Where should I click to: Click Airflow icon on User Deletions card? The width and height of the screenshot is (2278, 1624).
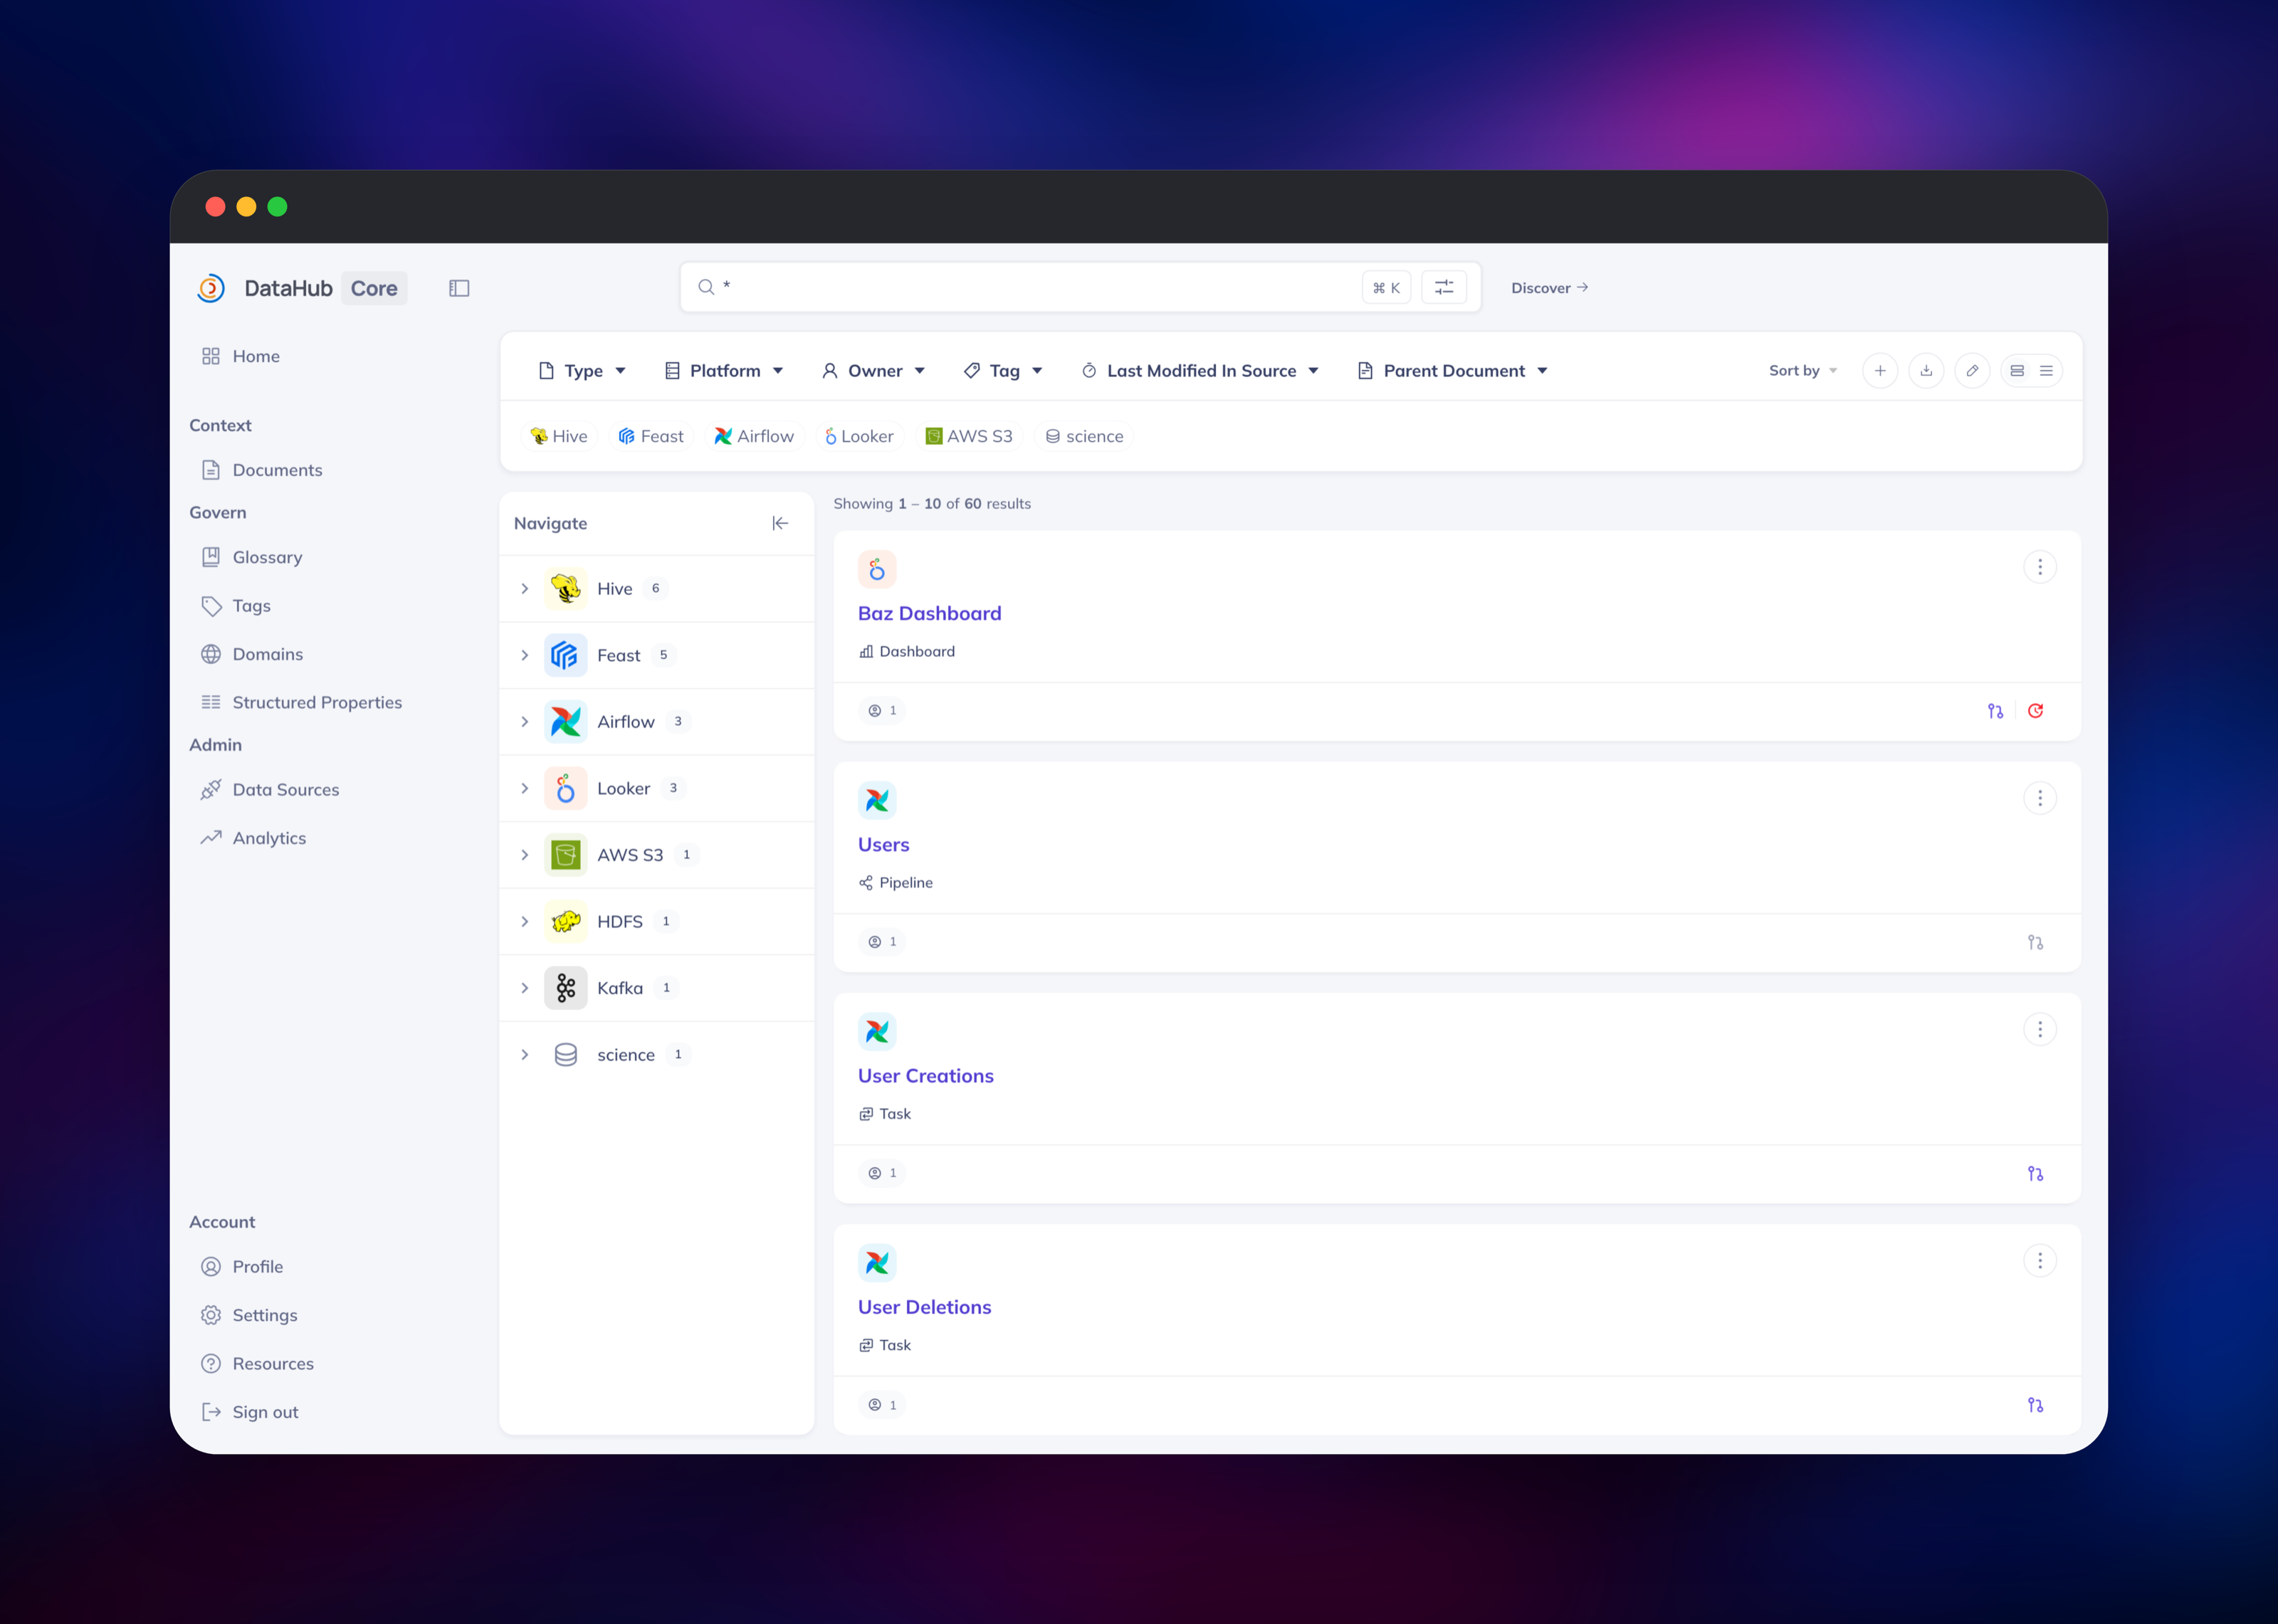coord(877,1263)
